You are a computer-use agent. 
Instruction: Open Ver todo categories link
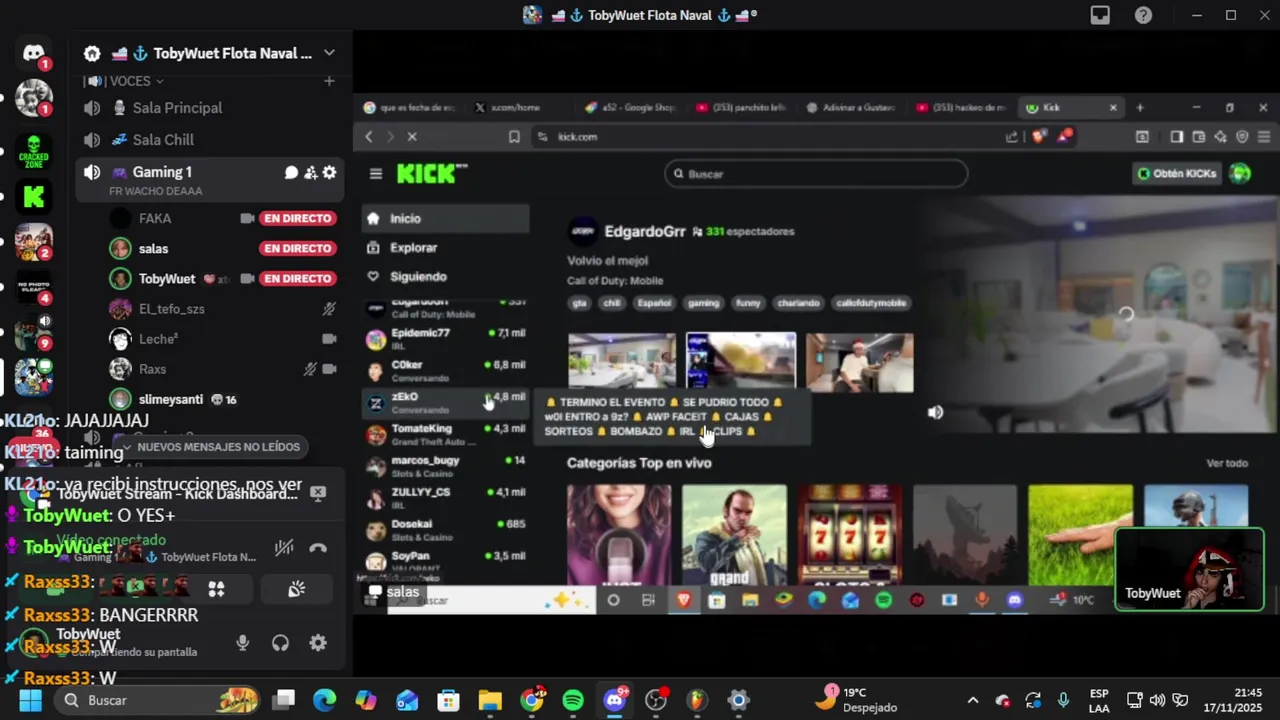1227,463
